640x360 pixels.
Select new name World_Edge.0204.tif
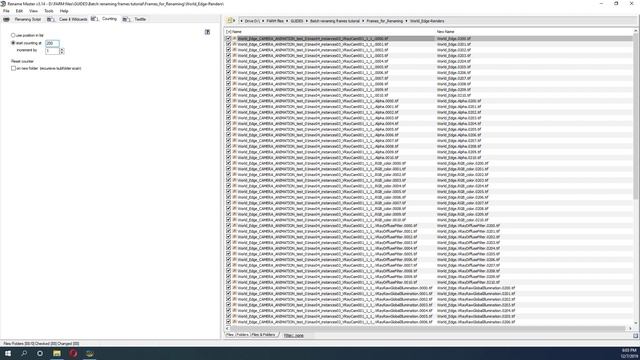(x=454, y=61)
